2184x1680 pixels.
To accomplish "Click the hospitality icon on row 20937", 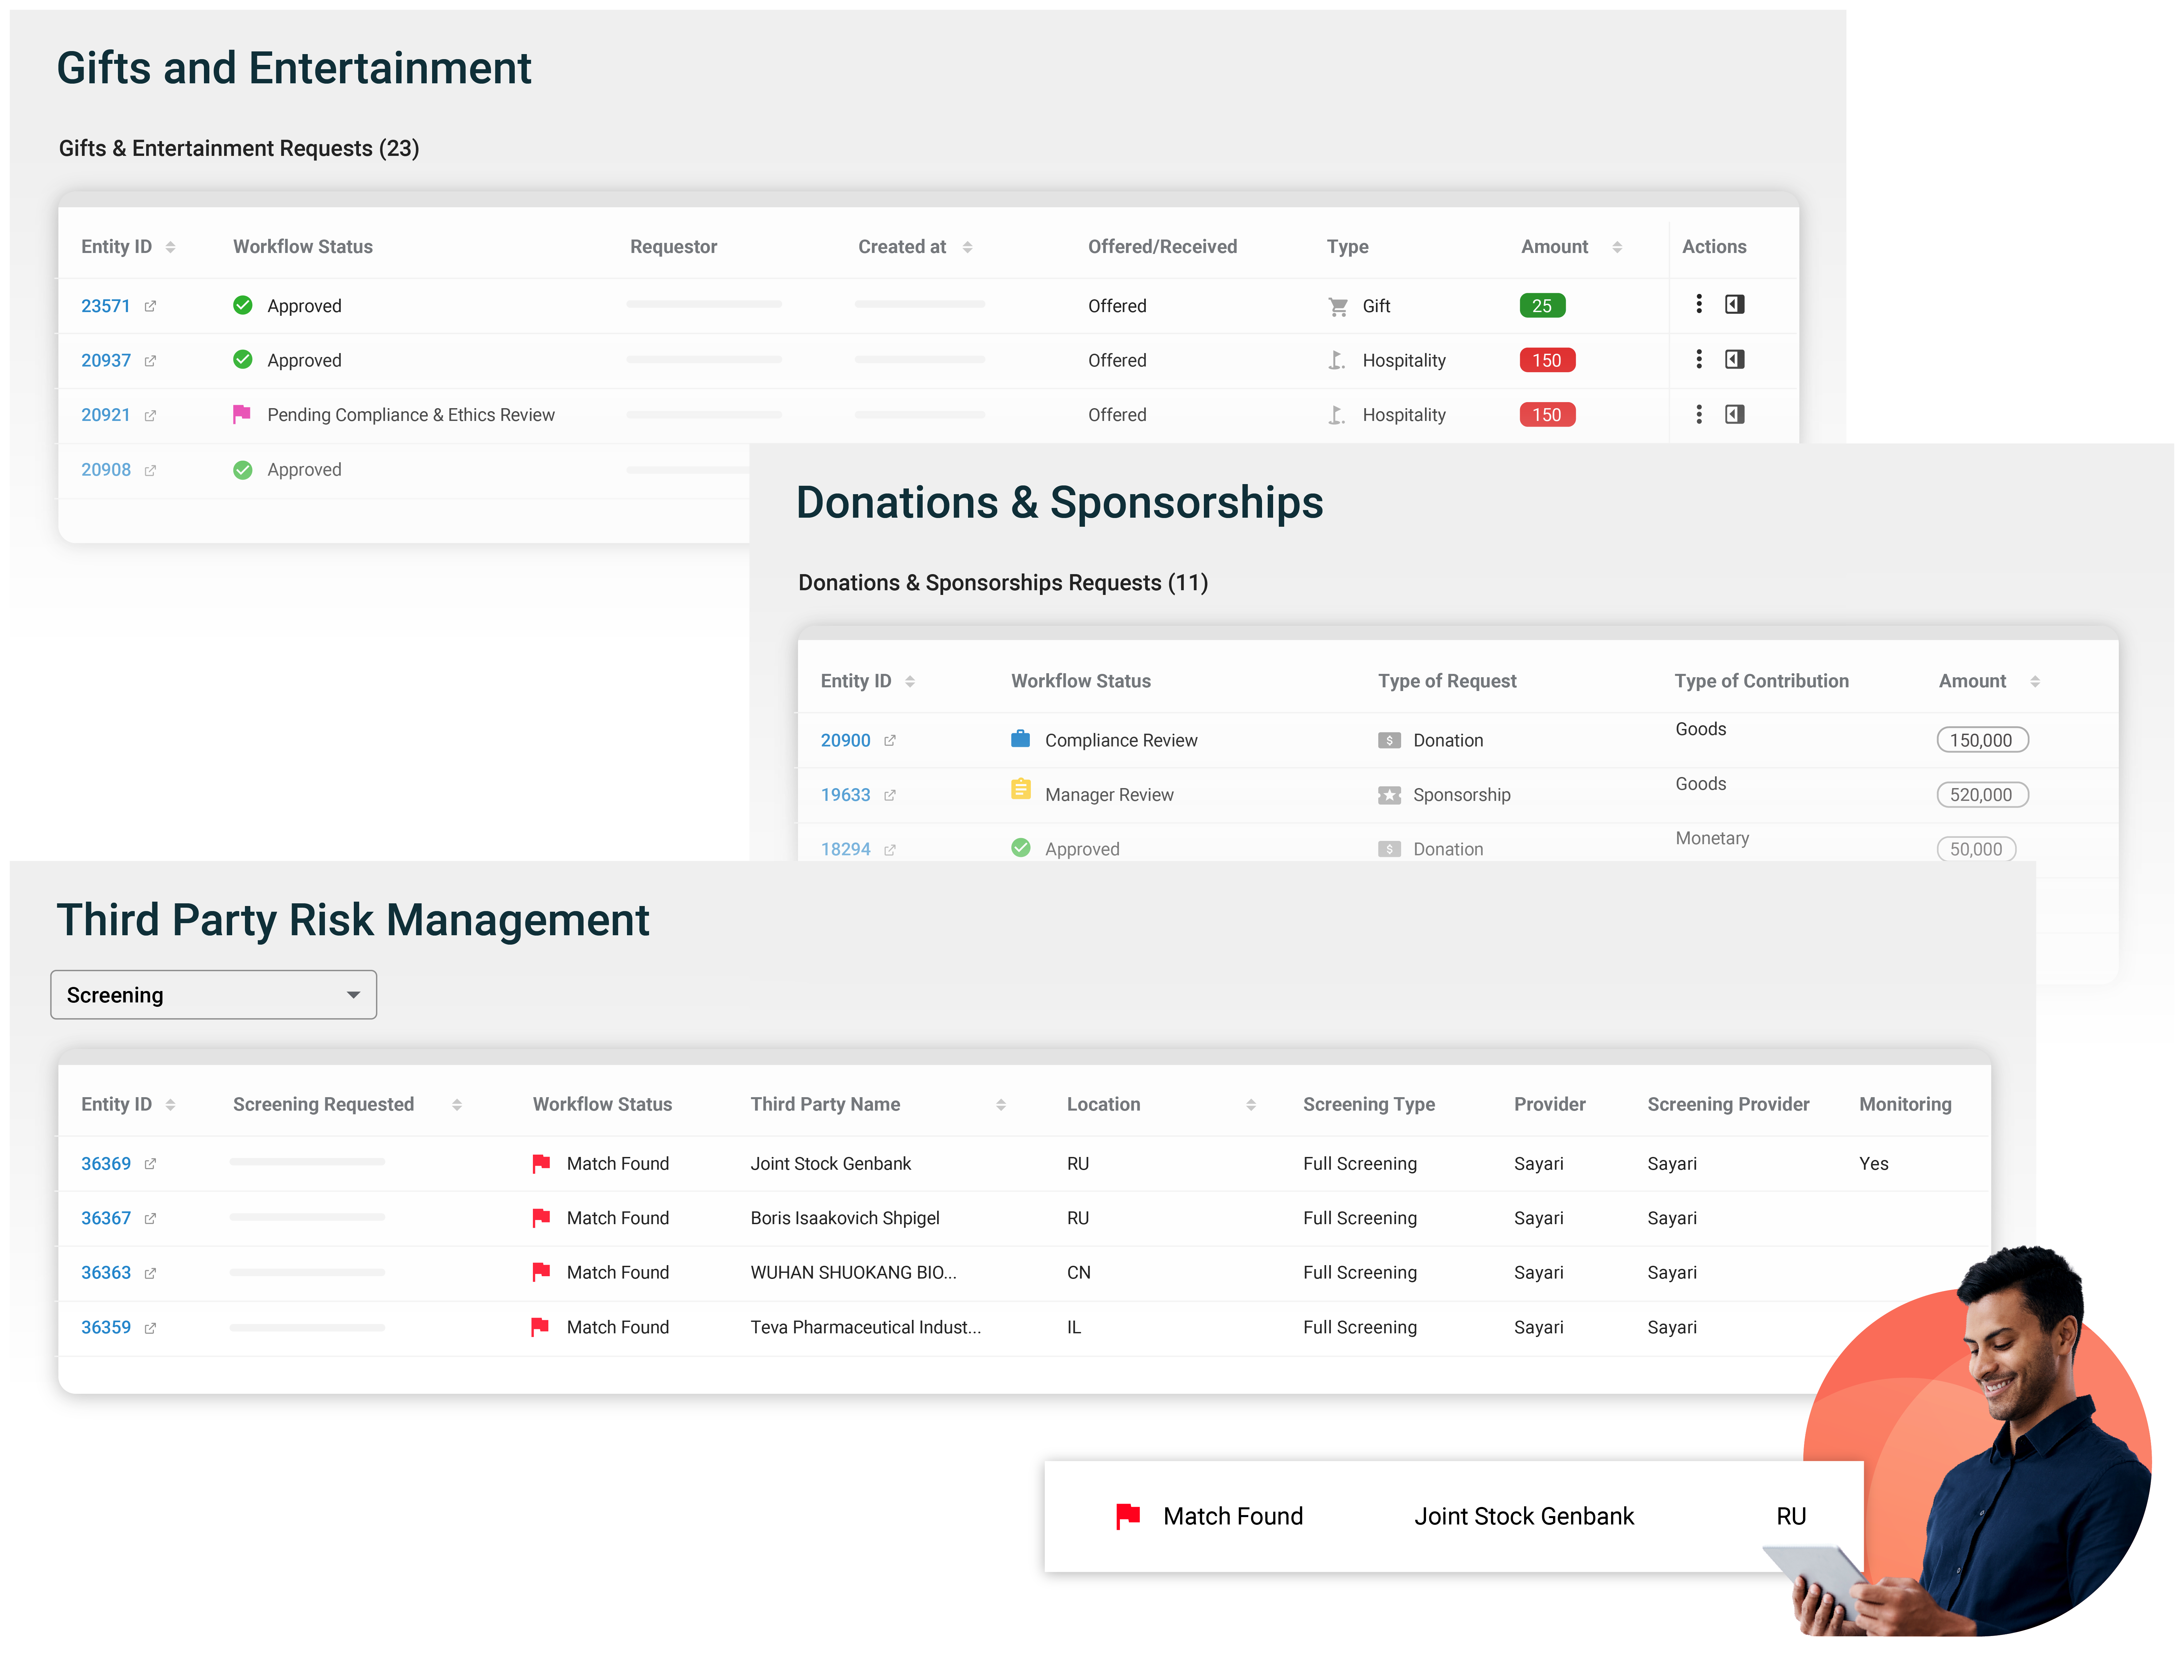I will coord(1337,360).
